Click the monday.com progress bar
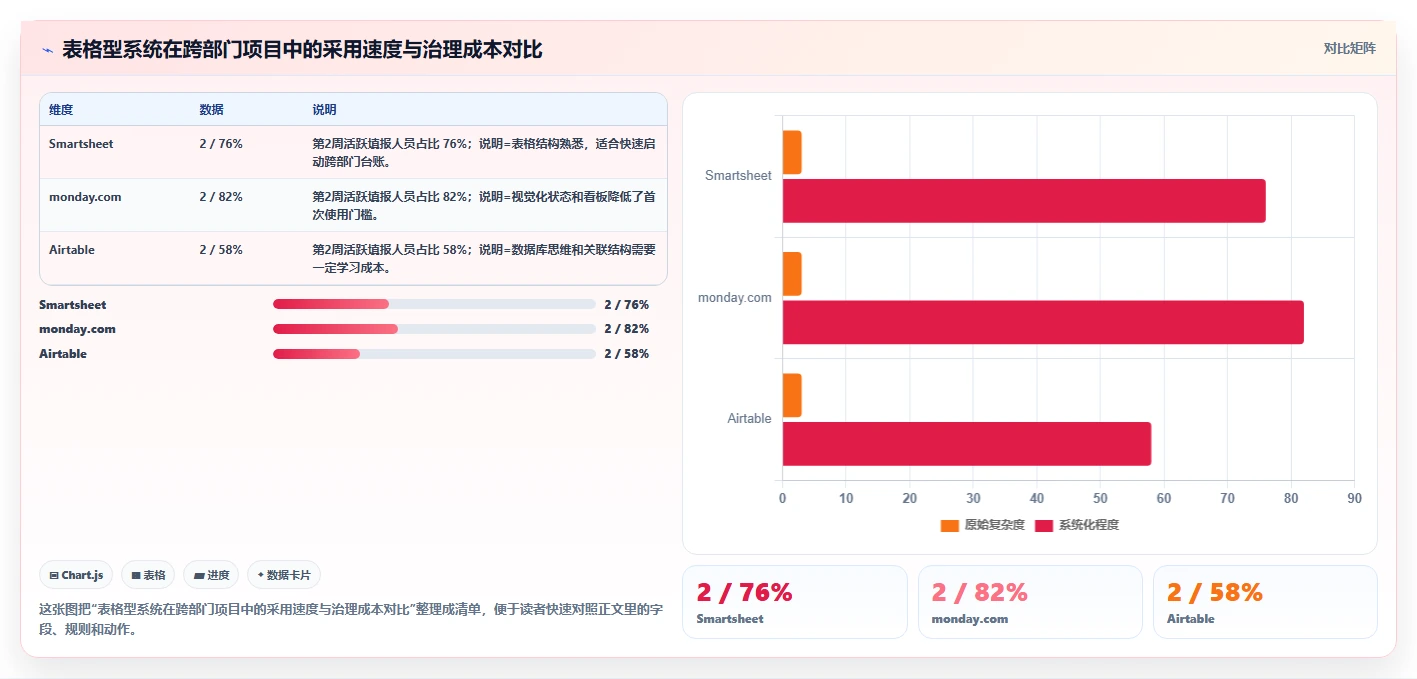The image size is (1417, 679). tap(434, 329)
